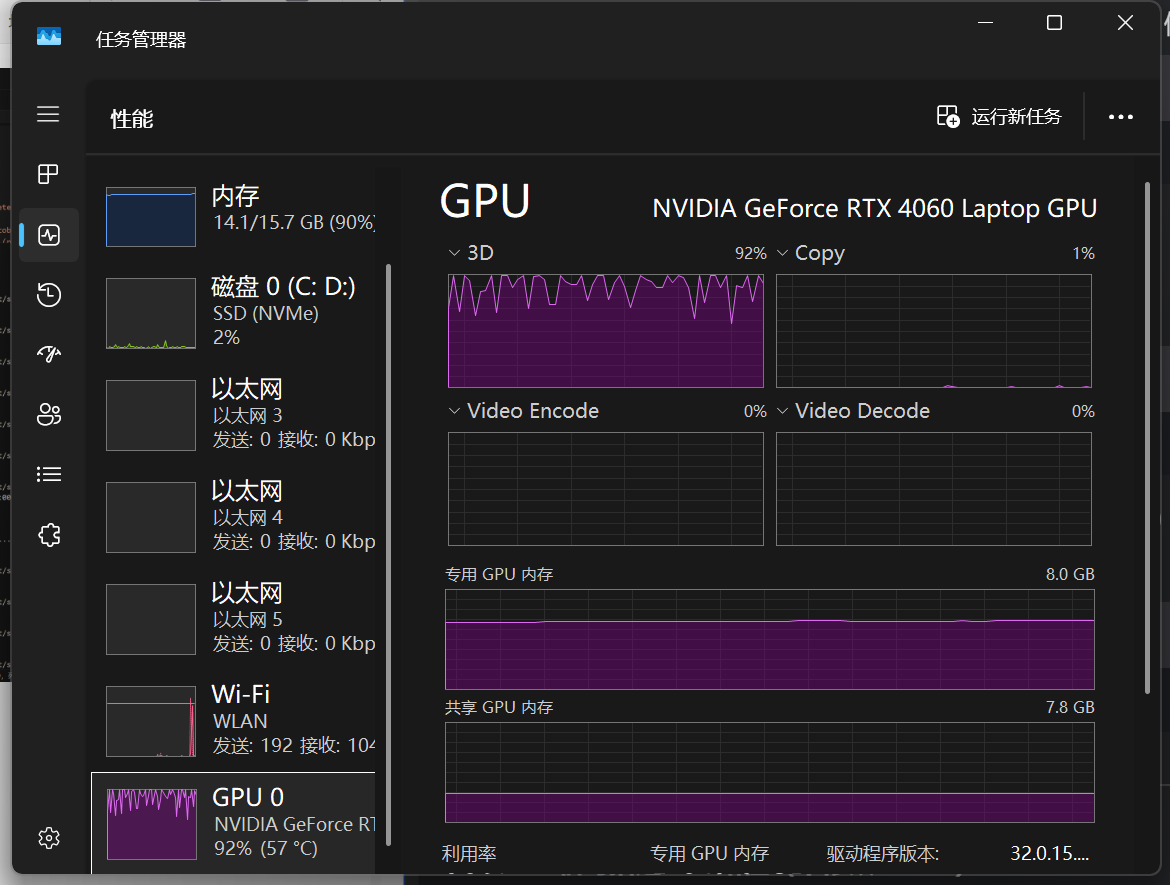
Task: Click the 92% 3D usage value
Action: (x=751, y=253)
